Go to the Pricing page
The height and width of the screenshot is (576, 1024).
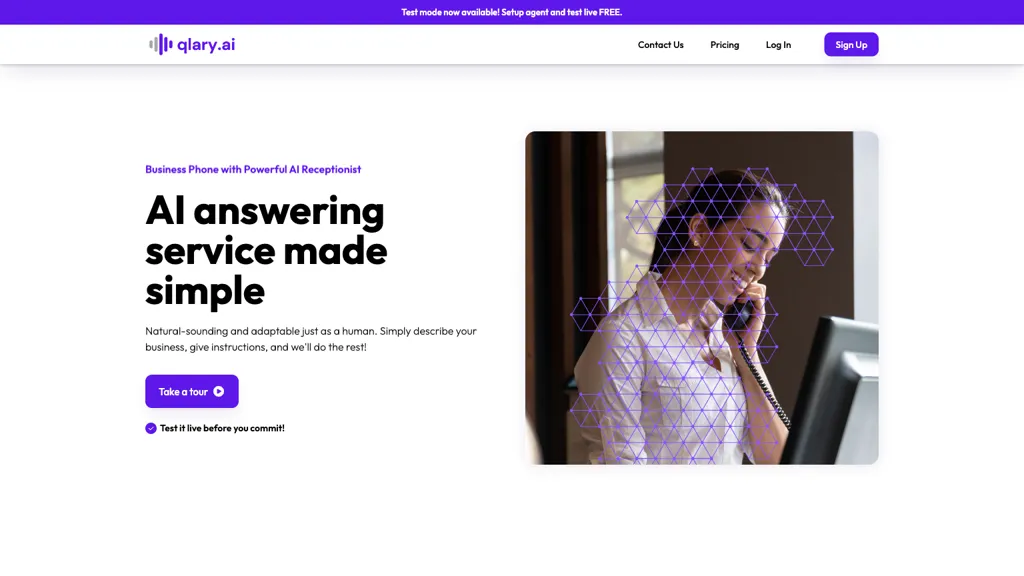724,44
